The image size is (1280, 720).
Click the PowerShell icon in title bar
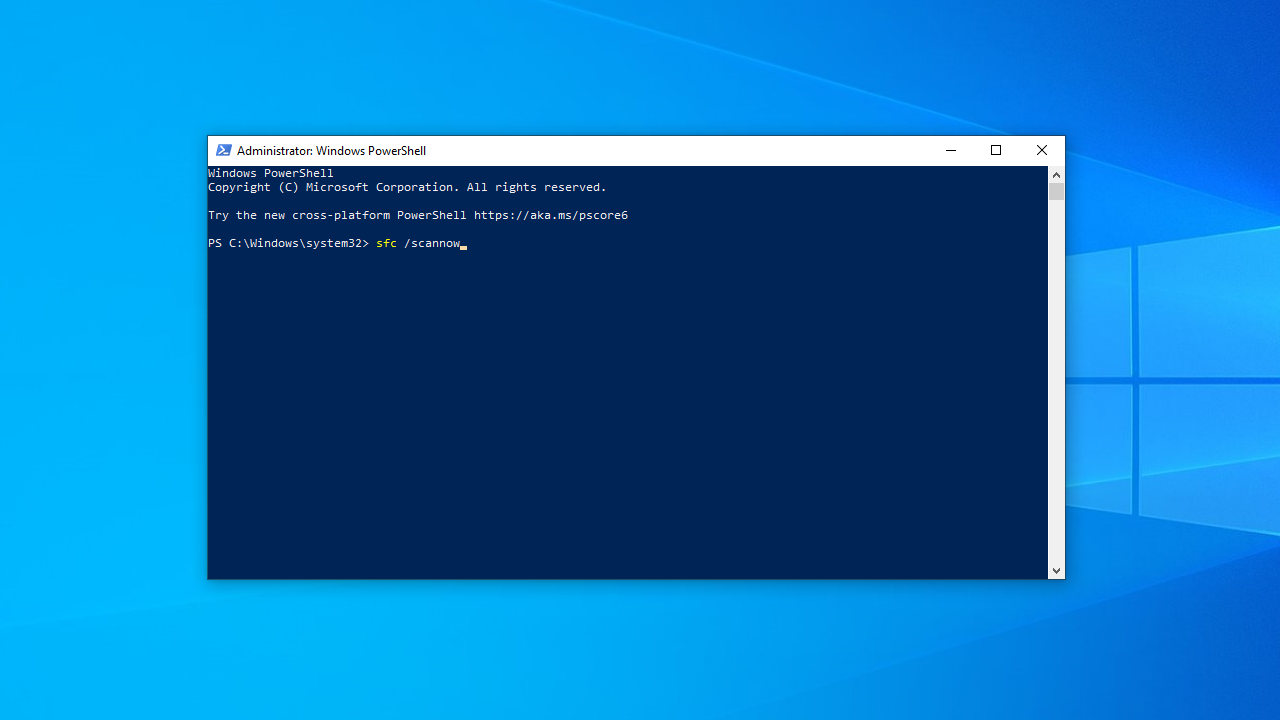tap(223, 150)
